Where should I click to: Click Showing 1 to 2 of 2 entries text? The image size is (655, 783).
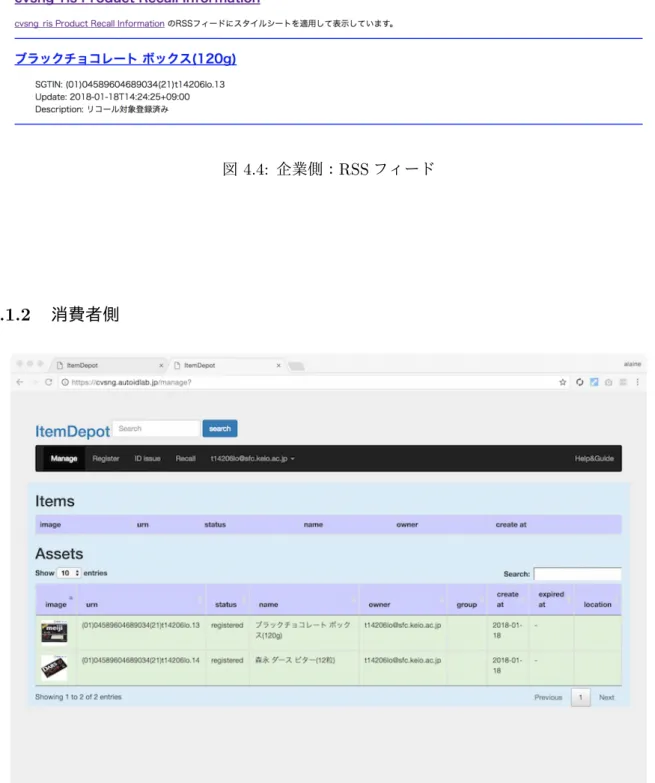point(78,697)
